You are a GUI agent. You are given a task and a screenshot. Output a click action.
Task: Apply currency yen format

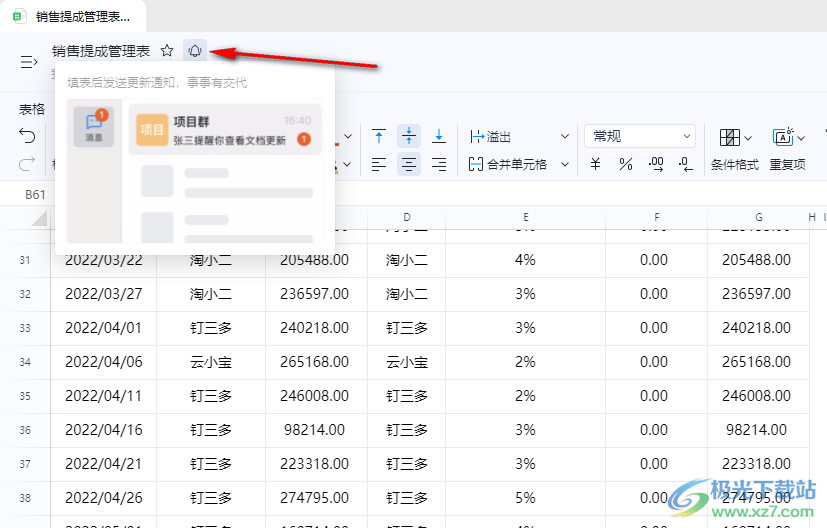pyautogui.click(x=596, y=164)
